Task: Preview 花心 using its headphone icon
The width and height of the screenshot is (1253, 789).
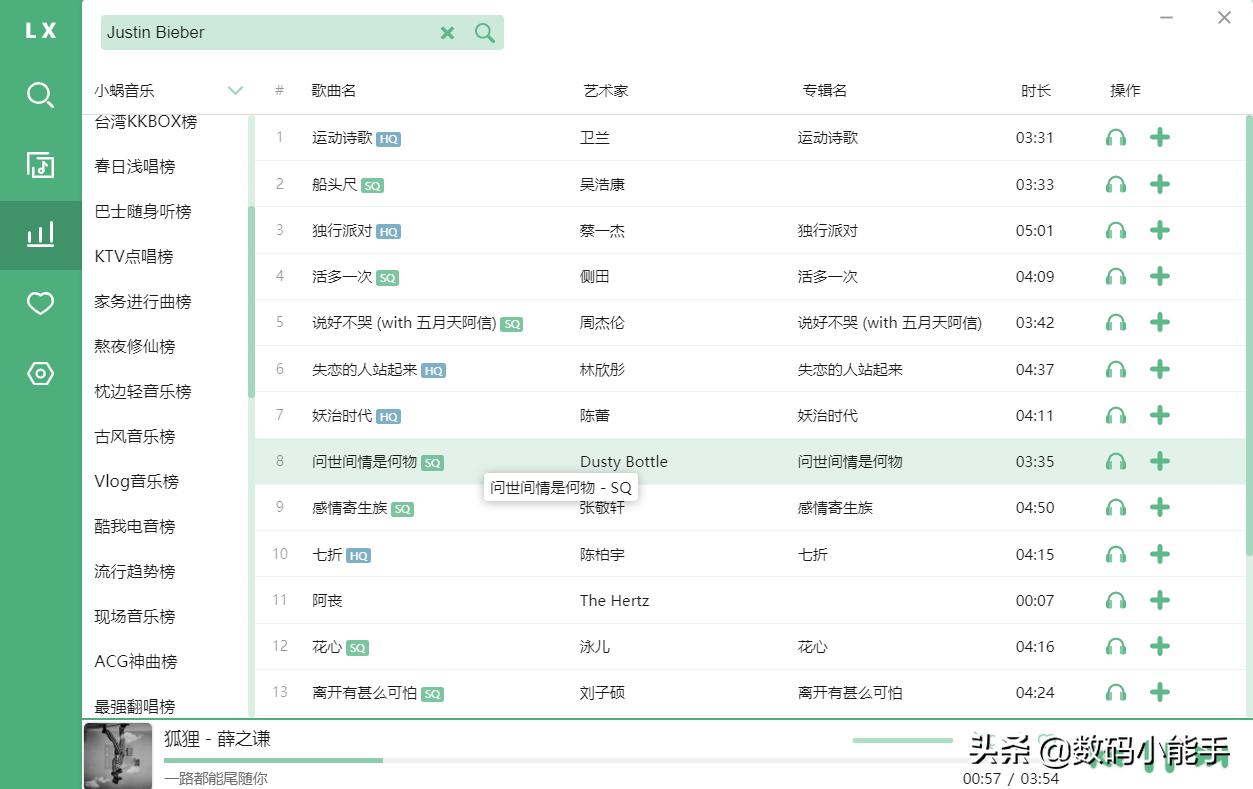Action: tap(1115, 646)
